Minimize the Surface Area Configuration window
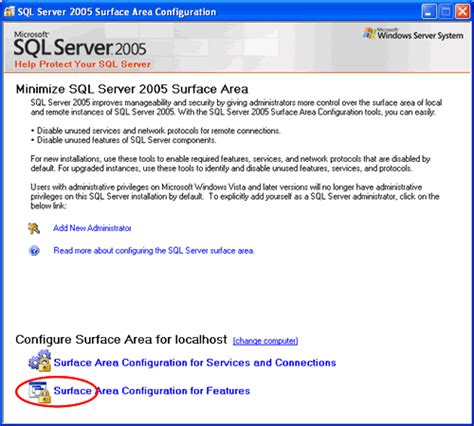 pos(429,12)
